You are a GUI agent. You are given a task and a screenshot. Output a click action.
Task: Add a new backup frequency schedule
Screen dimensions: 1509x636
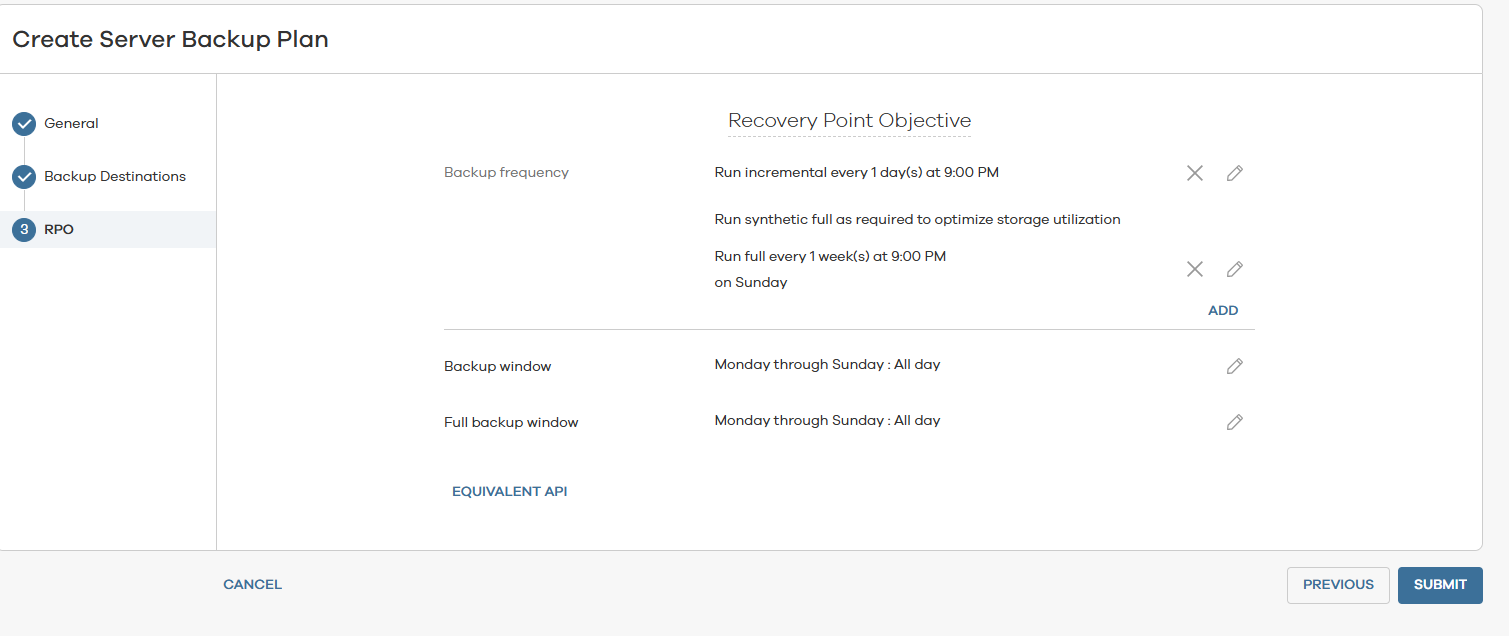(x=1223, y=310)
